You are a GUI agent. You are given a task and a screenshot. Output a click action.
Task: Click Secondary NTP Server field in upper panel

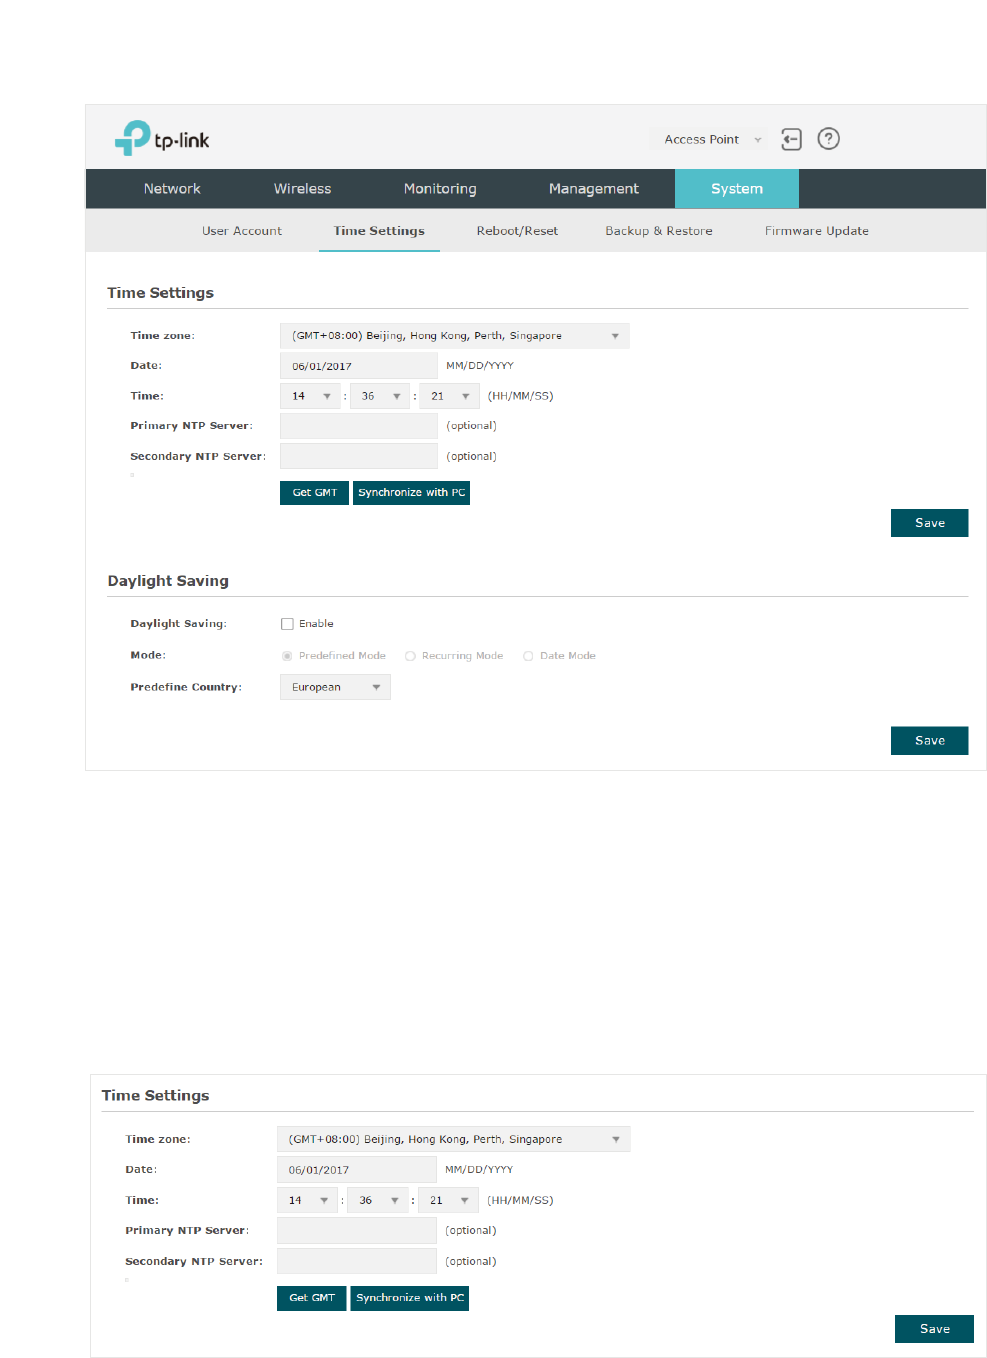[x=359, y=456]
